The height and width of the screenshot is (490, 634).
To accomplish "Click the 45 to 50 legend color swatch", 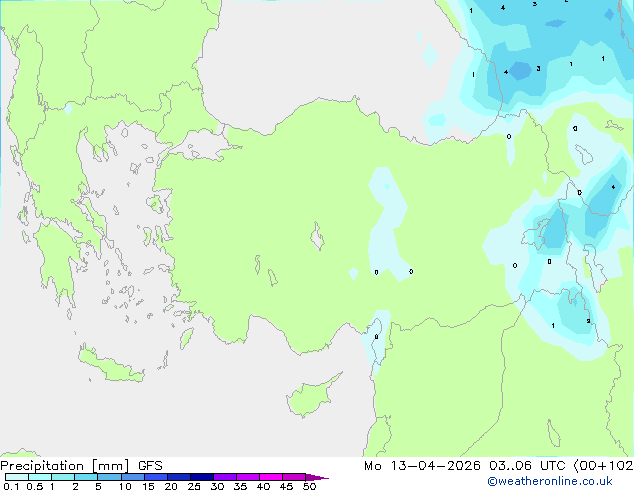I will tap(294, 477).
